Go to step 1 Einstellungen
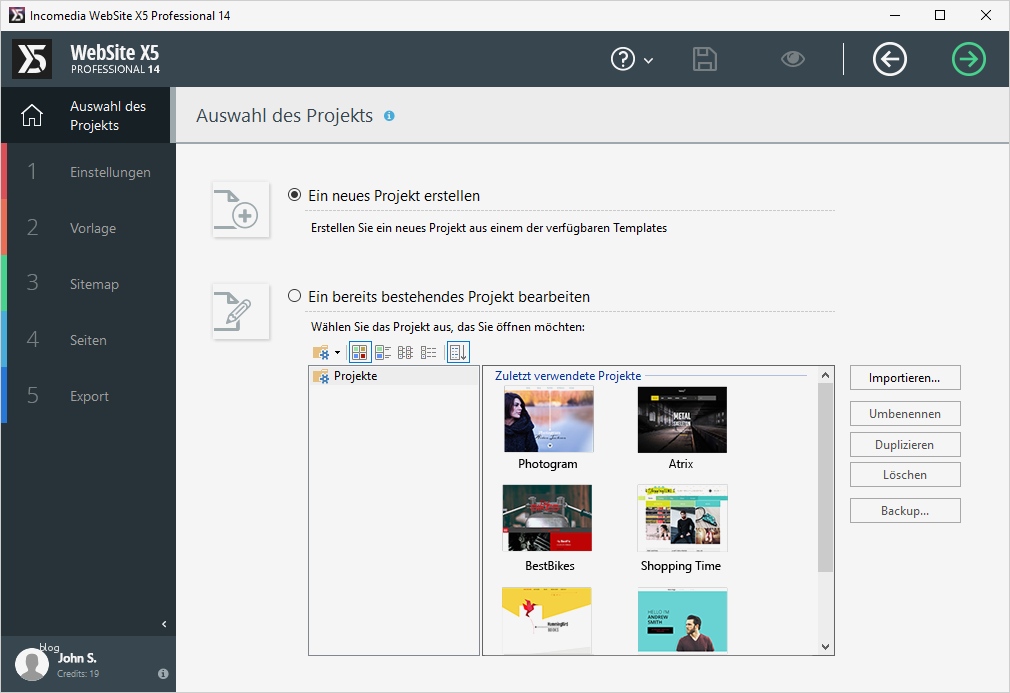Viewport: 1010px width, 693px height. coord(88,172)
